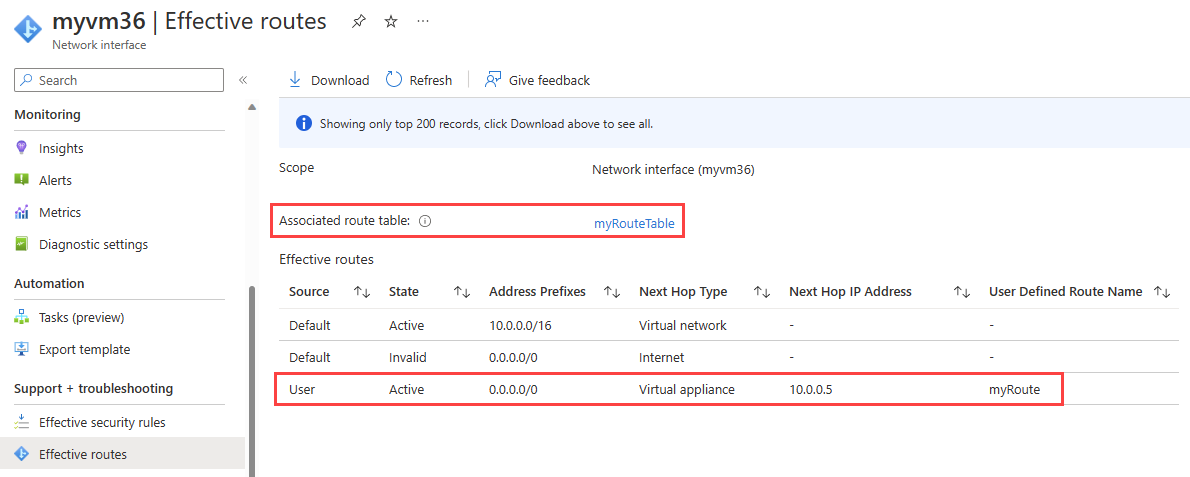Pin the Effective routes page
This screenshot has height=477, width=1190.
pos(359,21)
